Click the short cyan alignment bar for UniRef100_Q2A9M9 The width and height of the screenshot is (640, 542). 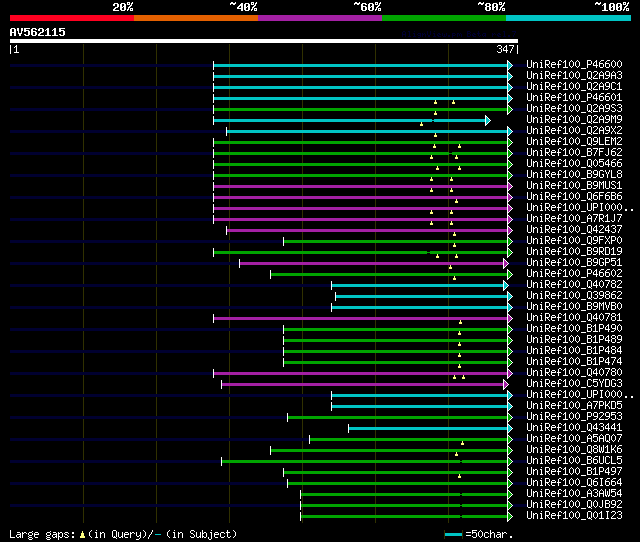click(349, 120)
